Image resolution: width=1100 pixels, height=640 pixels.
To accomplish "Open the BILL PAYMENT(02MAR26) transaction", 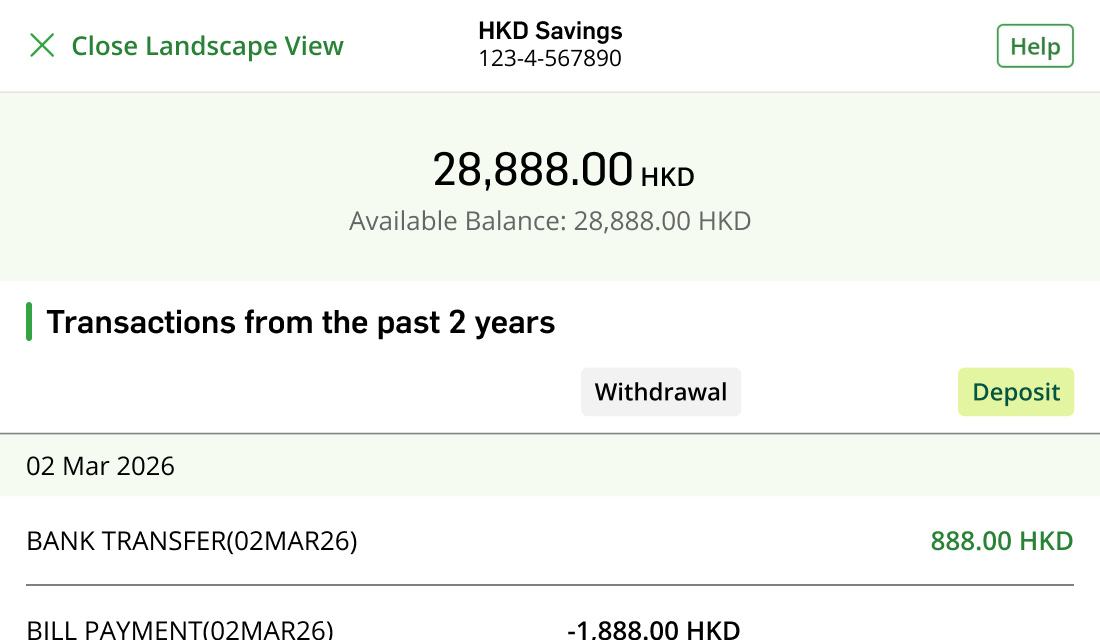I will pos(180,630).
